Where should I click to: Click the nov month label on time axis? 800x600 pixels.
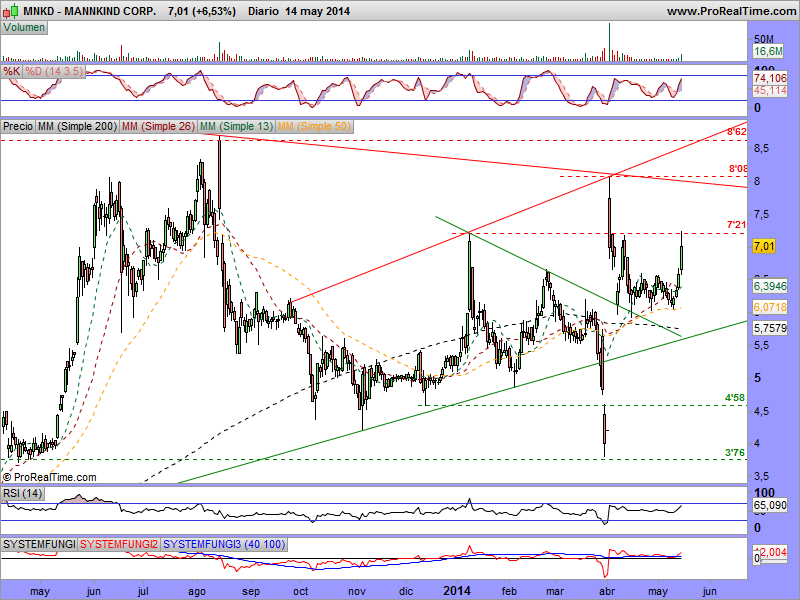357,591
